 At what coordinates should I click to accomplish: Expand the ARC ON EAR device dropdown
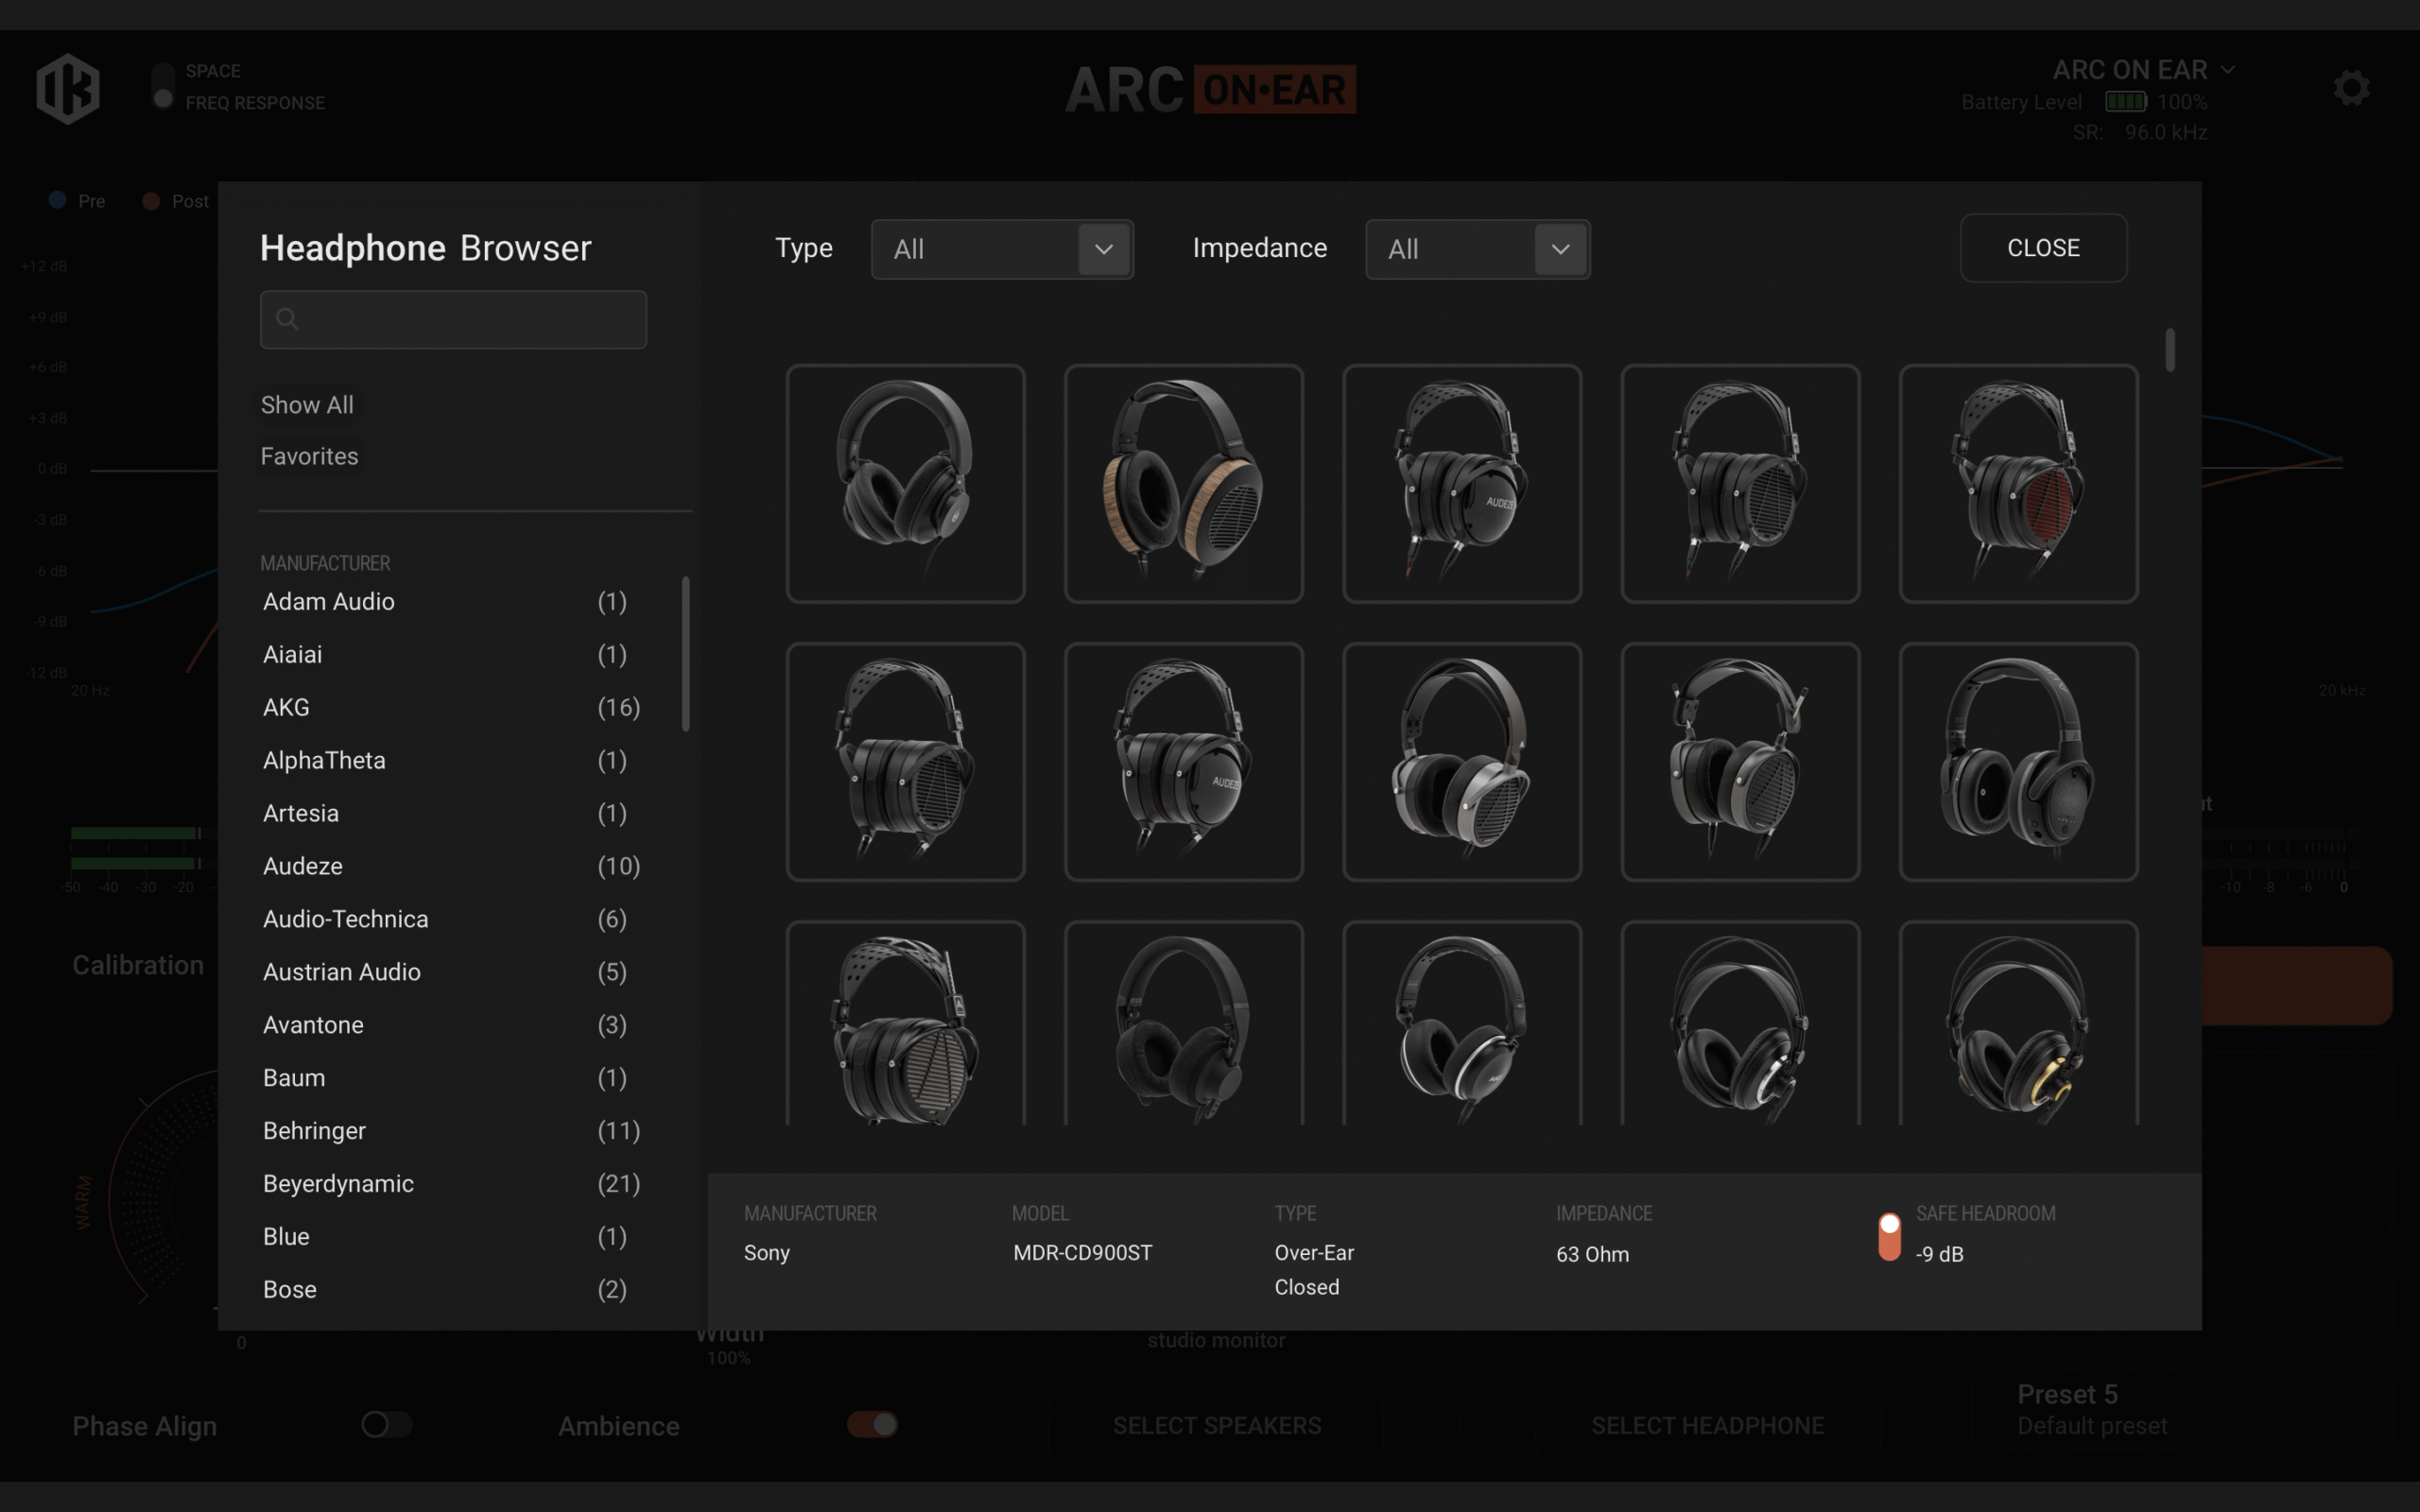(x=2227, y=70)
